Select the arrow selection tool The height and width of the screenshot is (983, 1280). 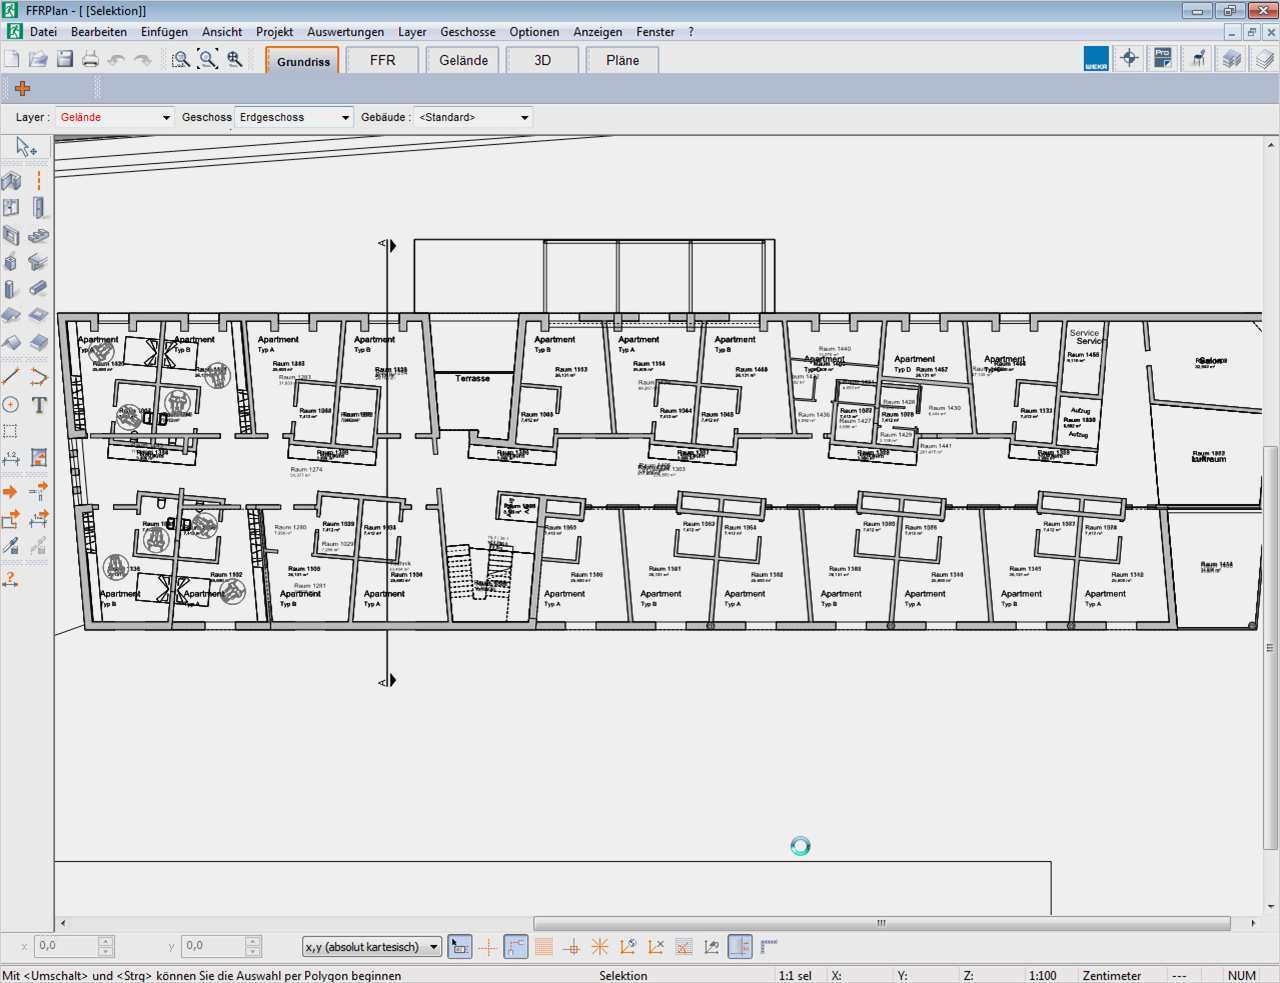click(x=26, y=148)
